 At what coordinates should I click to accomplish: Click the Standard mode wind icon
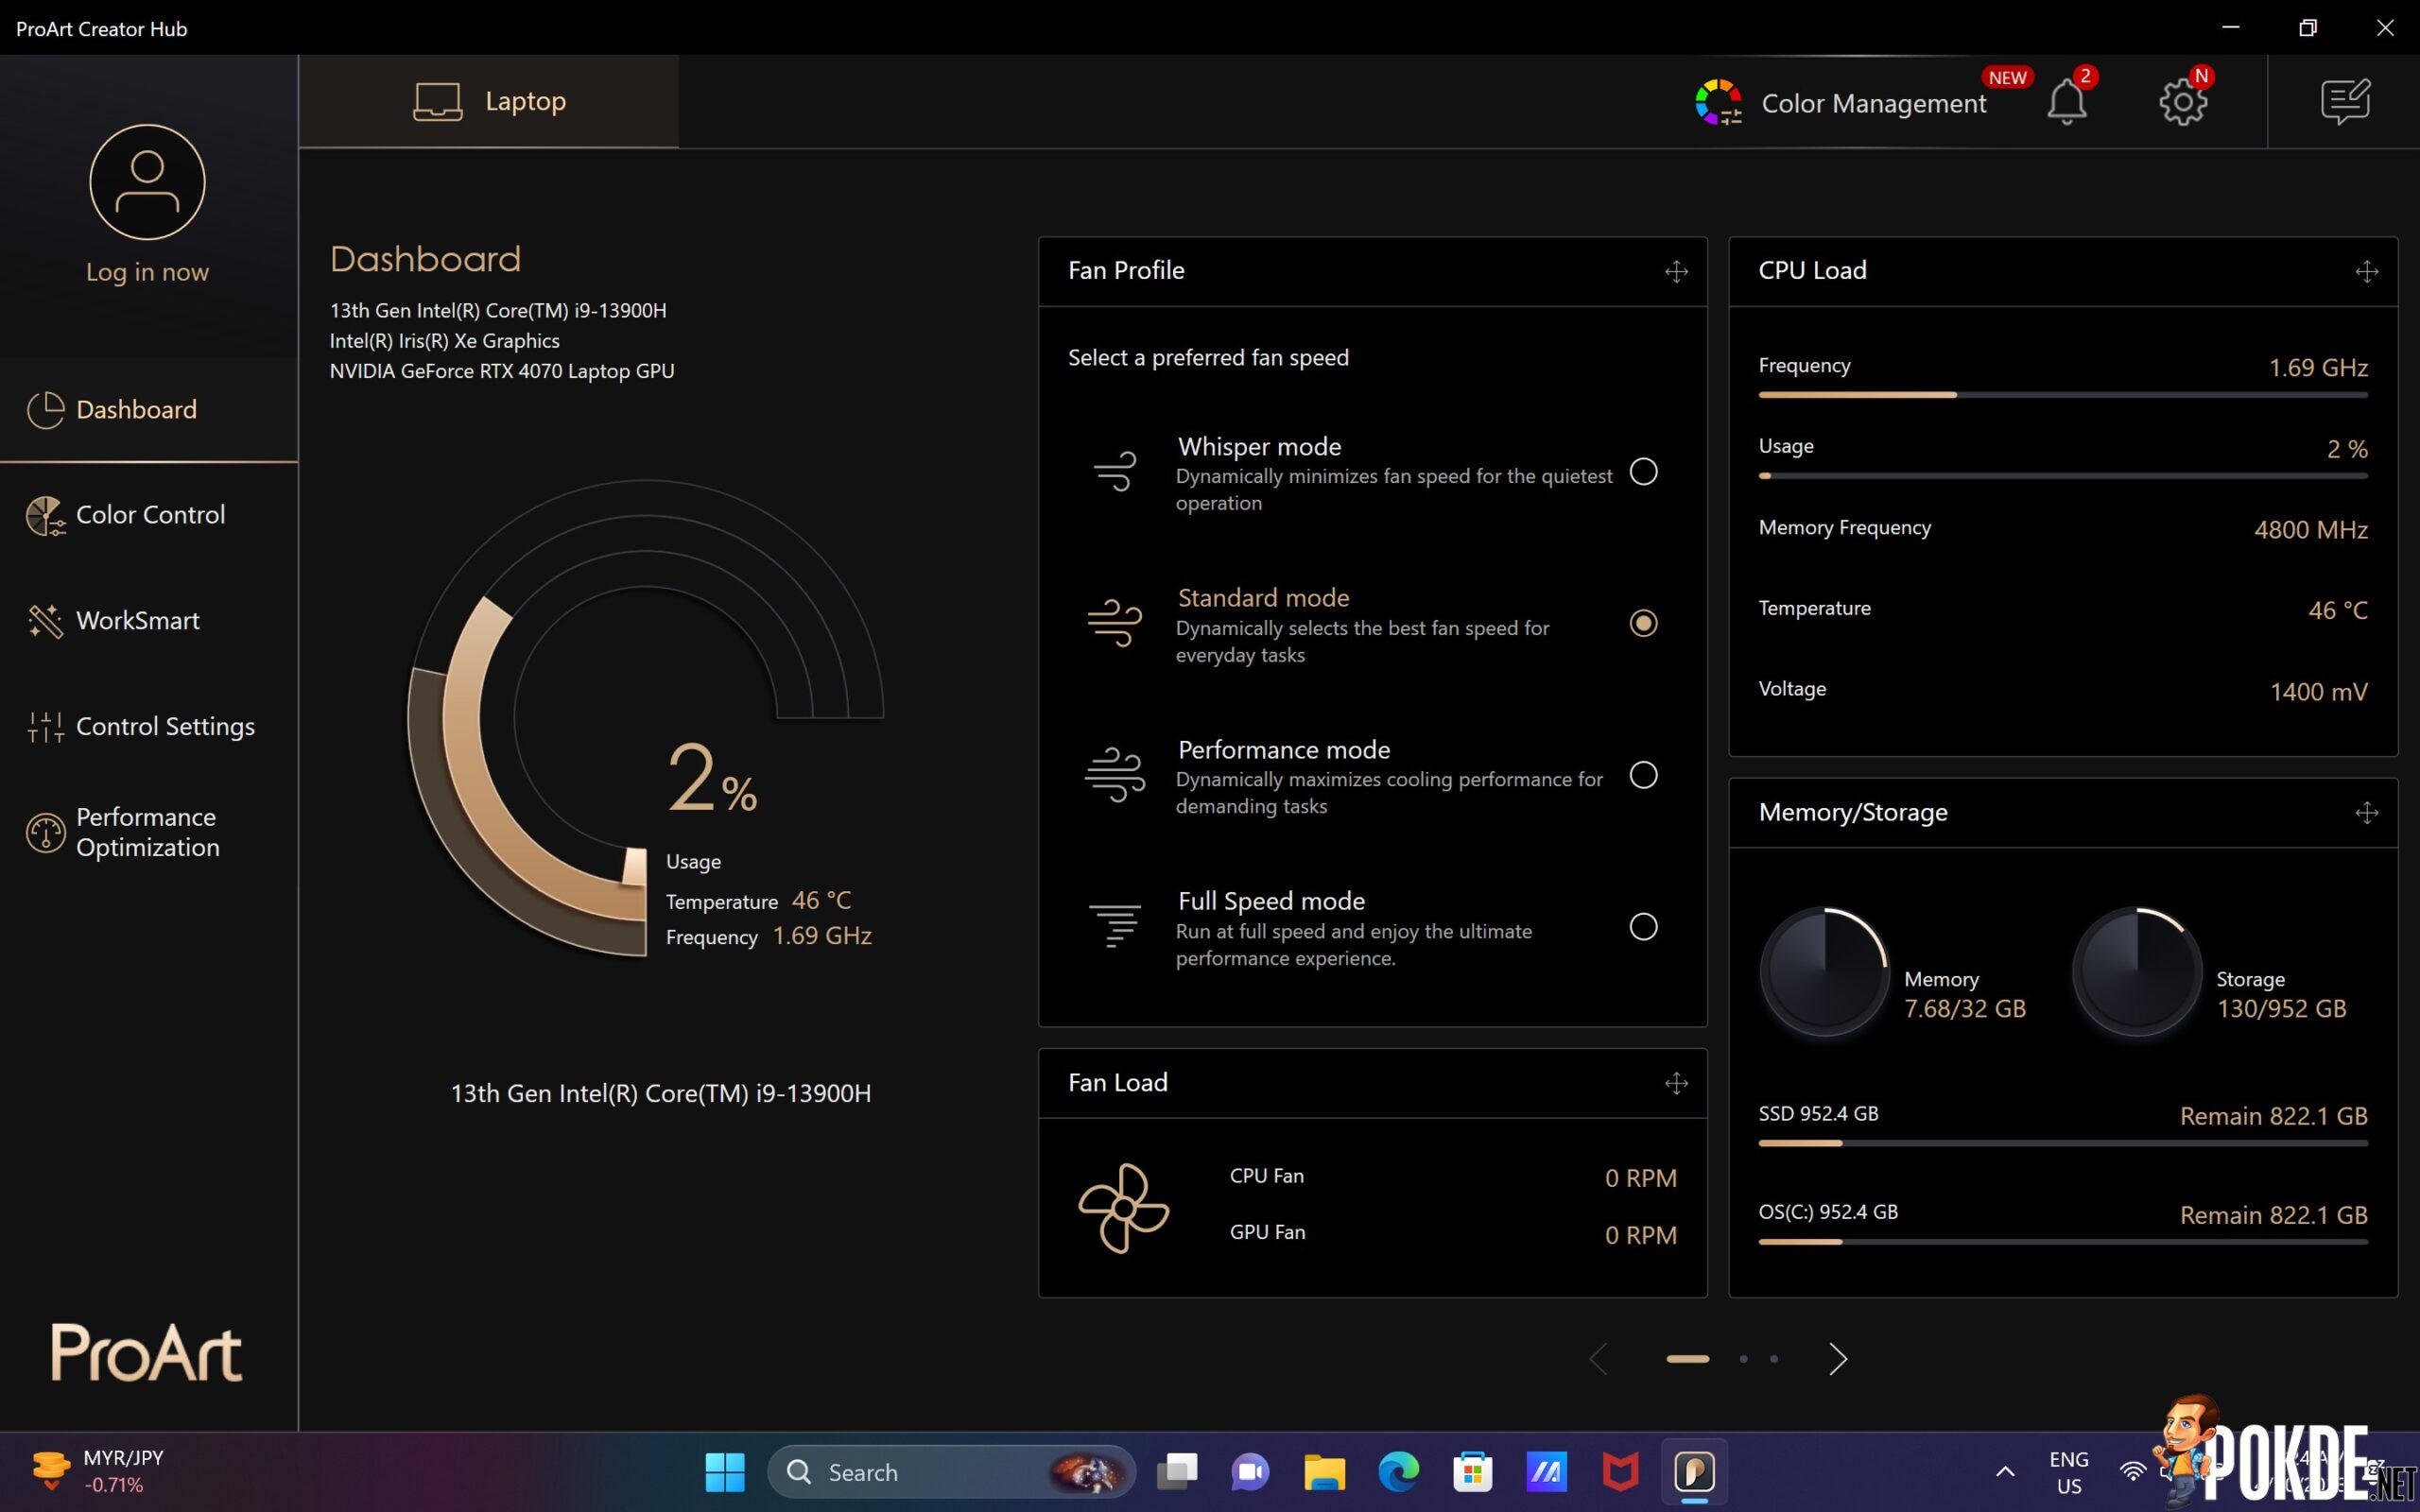[x=1115, y=623]
